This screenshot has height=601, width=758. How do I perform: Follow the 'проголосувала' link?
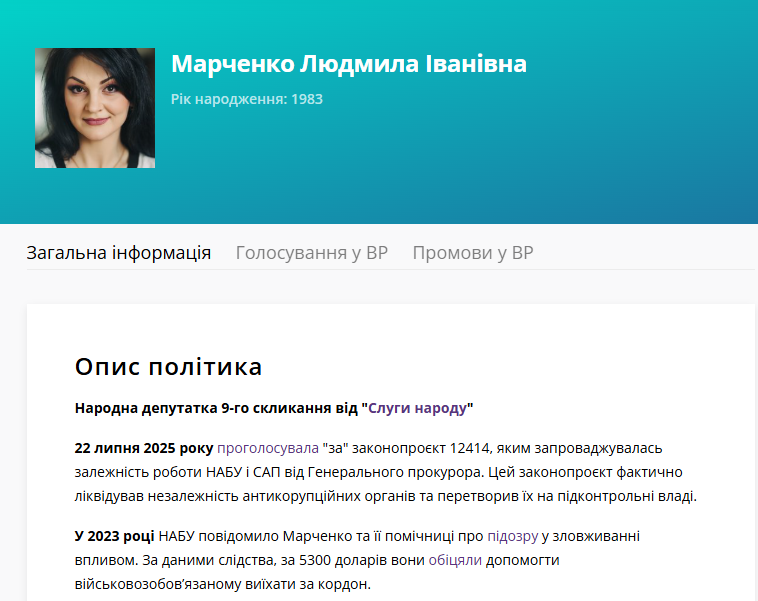coord(267,448)
